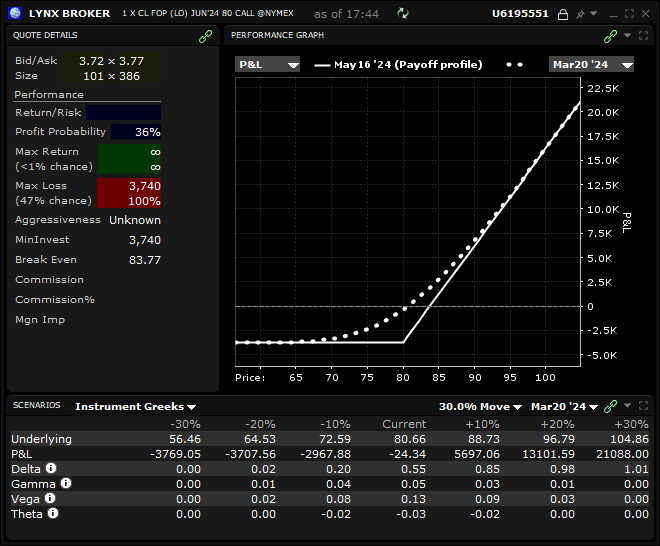Click the Quote Details link chain icon
The width and height of the screenshot is (660, 546).
206,35
